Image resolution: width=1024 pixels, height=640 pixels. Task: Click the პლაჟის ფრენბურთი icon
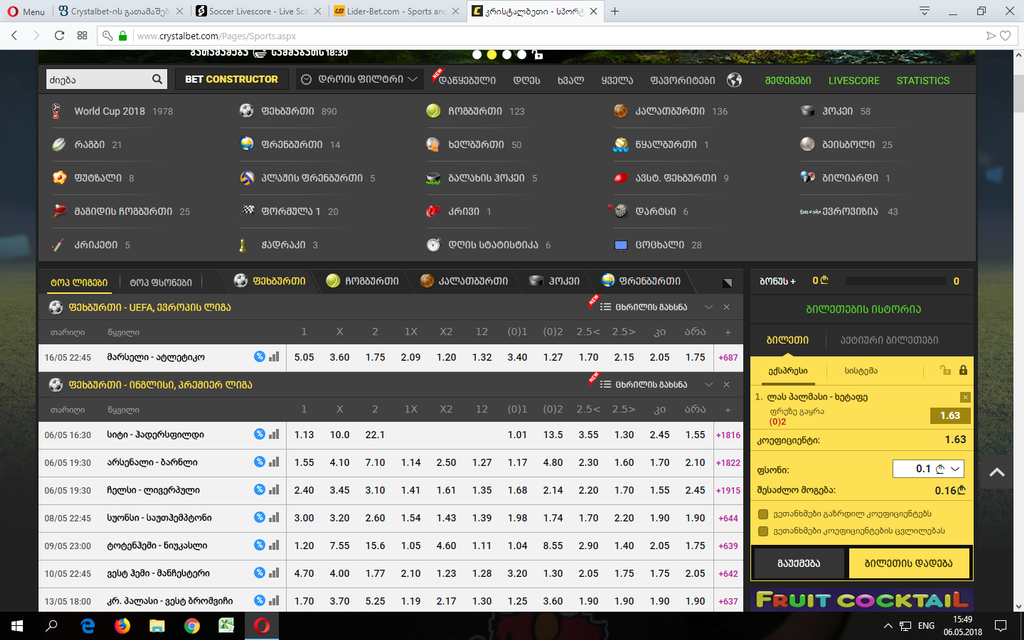[247, 178]
